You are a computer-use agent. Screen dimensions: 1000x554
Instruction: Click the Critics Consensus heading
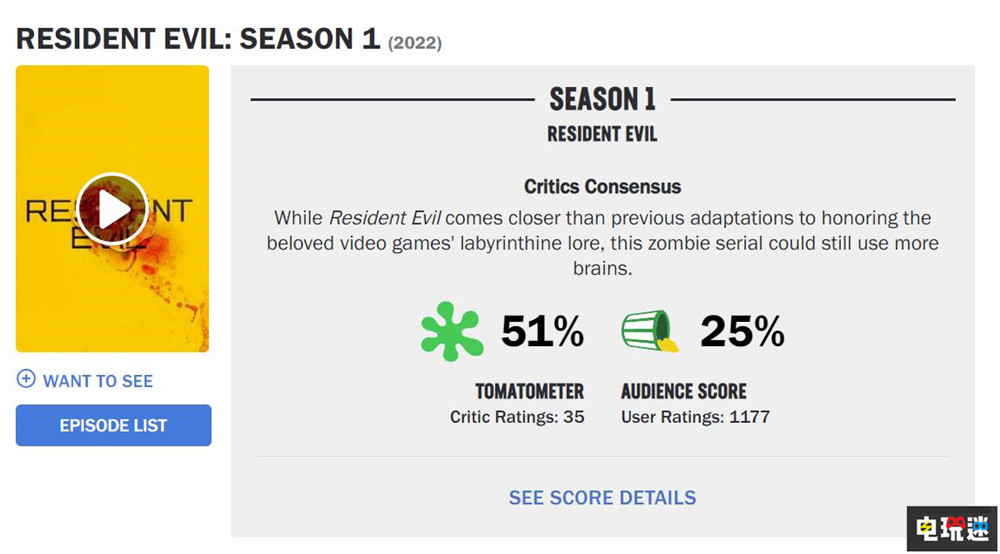602,187
